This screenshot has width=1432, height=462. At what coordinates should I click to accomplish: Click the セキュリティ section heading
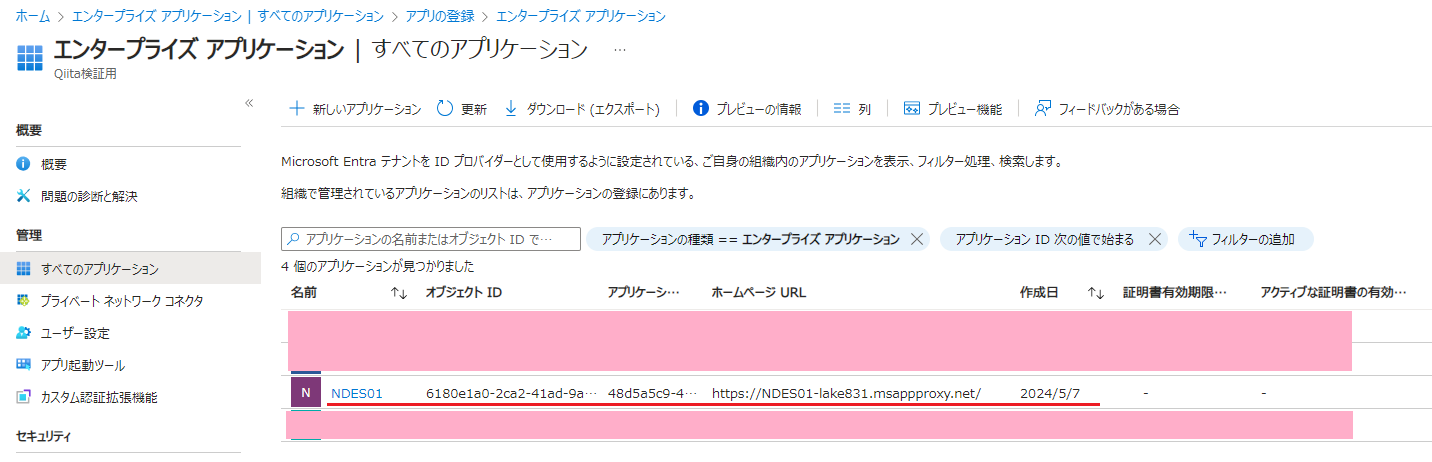pyautogui.click(x=44, y=436)
